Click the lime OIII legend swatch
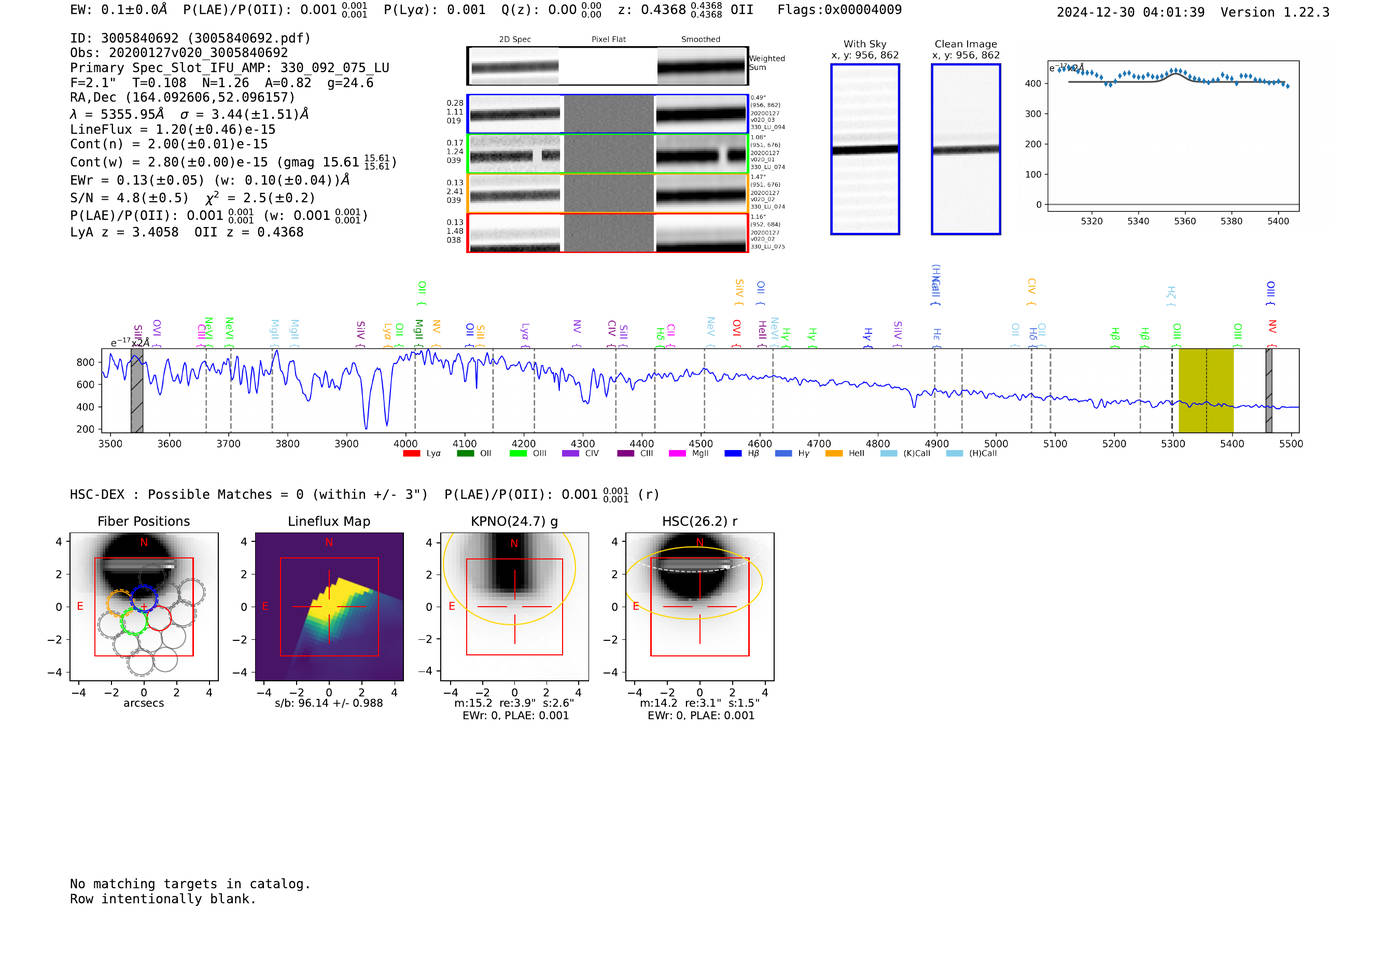Image resolution: width=1400 pixels, height=953 pixels. (x=518, y=453)
